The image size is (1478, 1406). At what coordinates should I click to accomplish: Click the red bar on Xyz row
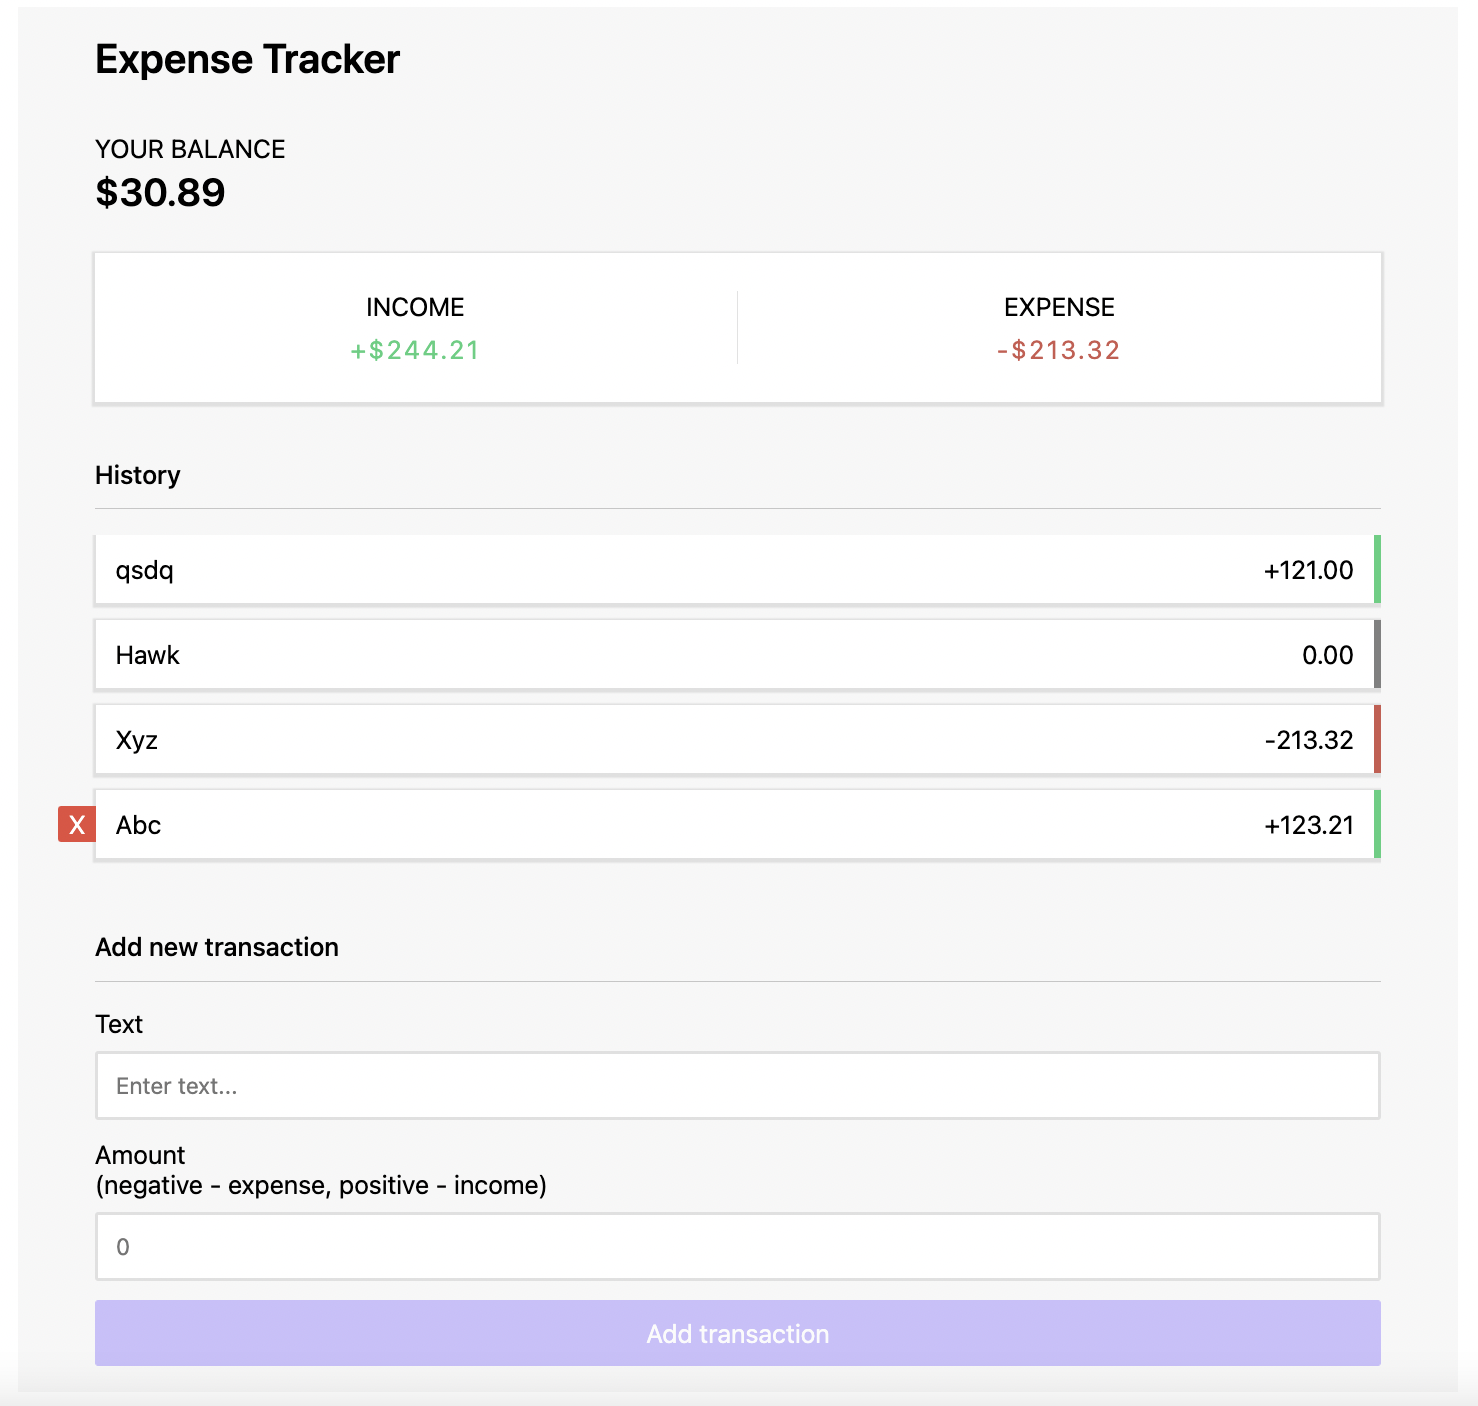[1377, 740]
